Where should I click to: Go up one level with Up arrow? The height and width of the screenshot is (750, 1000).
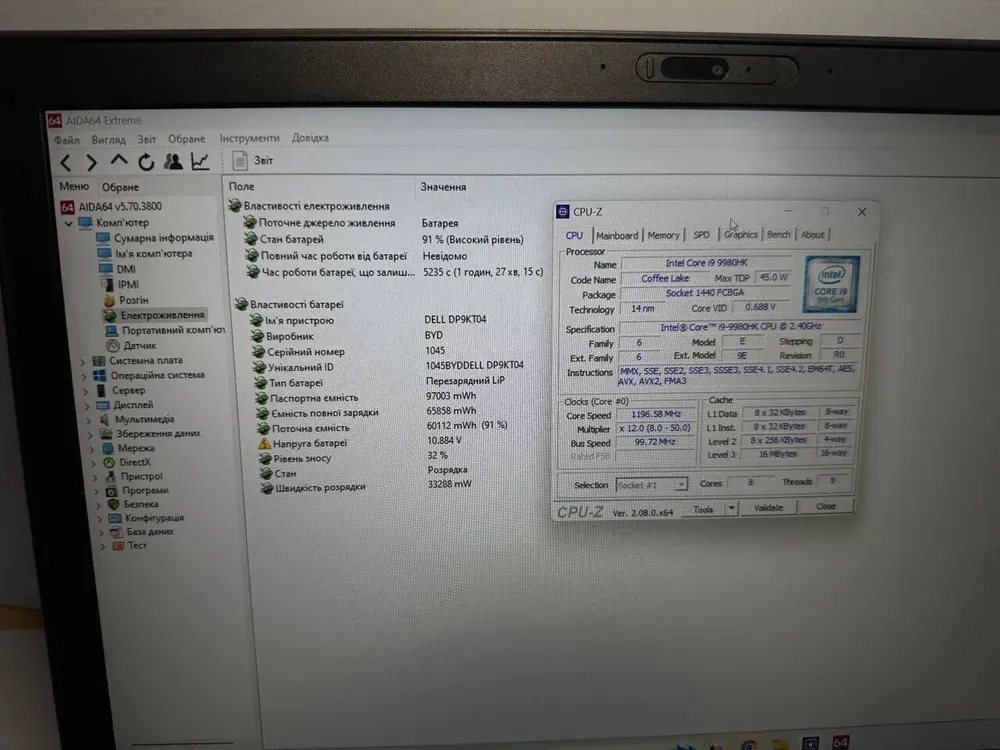tap(119, 161)
